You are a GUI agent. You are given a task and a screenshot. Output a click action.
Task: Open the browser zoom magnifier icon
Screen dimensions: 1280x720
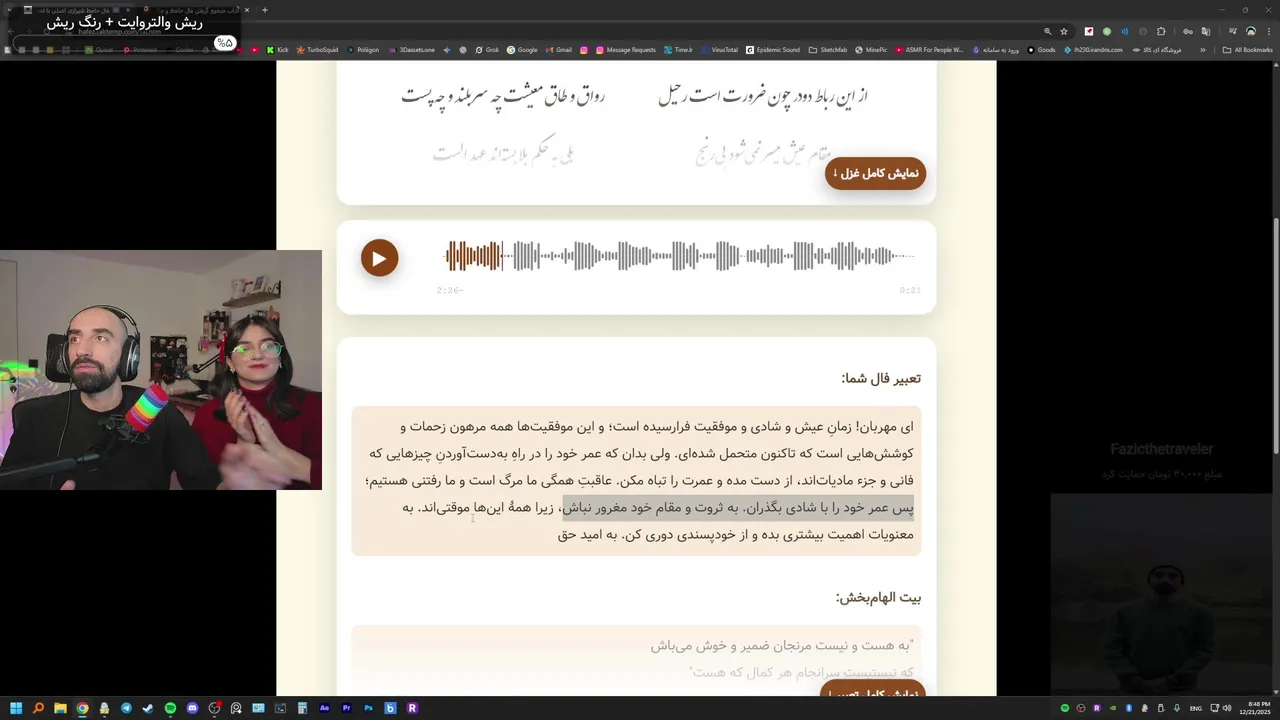(x=1047, y=31)
